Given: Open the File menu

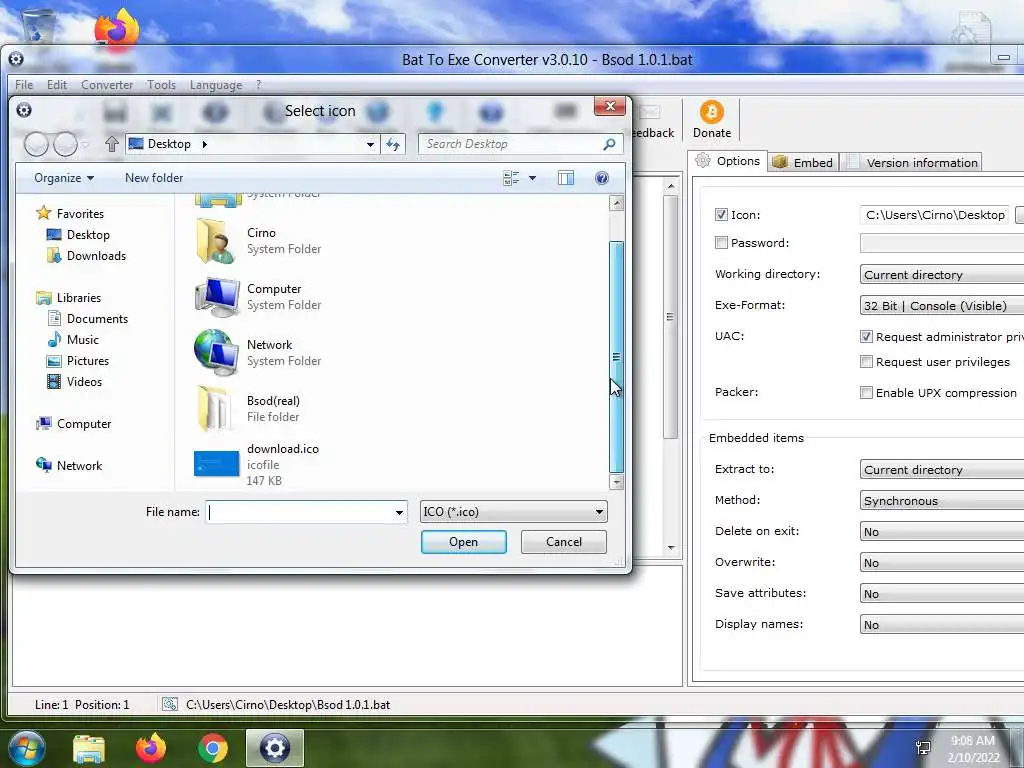Looking at the screenshot, I should tap(24, 85).
